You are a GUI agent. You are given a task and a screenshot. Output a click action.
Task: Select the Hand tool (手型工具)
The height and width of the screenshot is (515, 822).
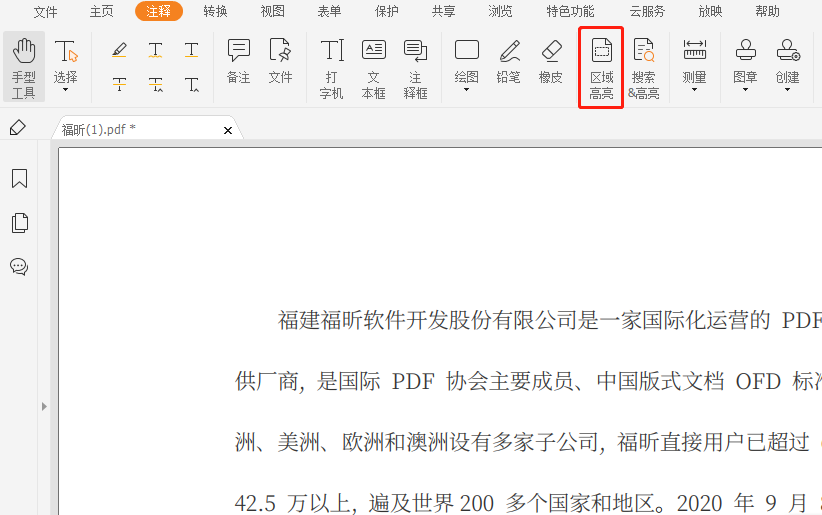[23, 66]
